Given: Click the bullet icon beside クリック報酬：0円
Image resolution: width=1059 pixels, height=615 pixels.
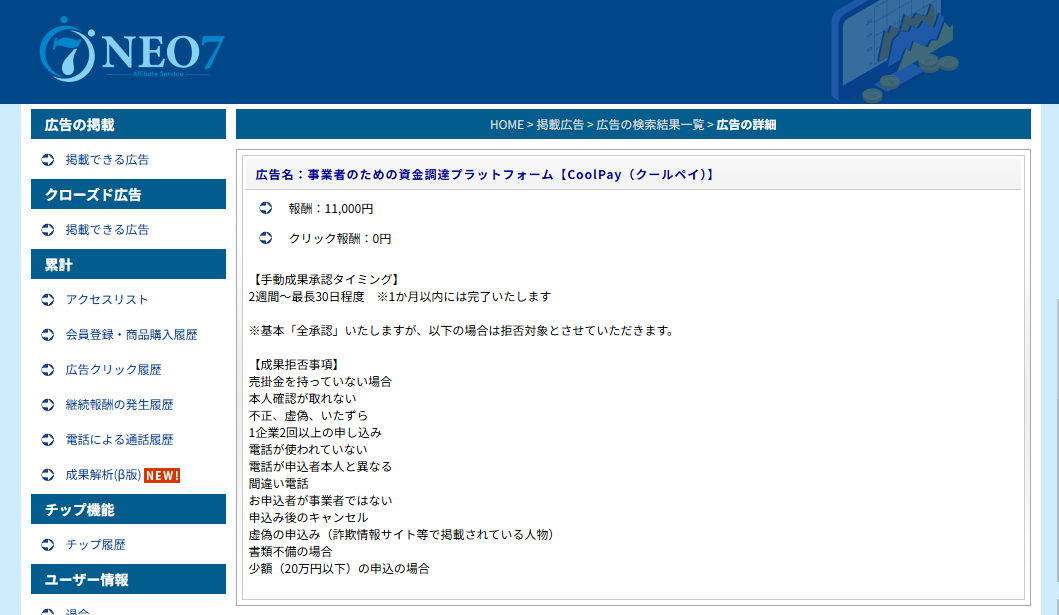Looking at the screenshot, I should click(266, 238).
